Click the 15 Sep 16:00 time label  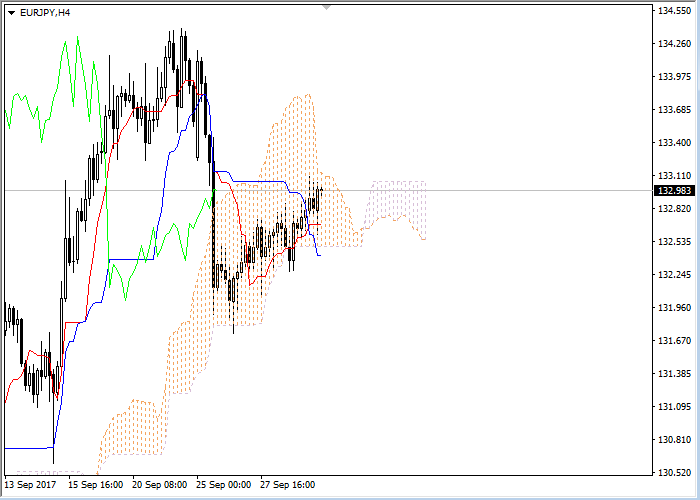96,485
